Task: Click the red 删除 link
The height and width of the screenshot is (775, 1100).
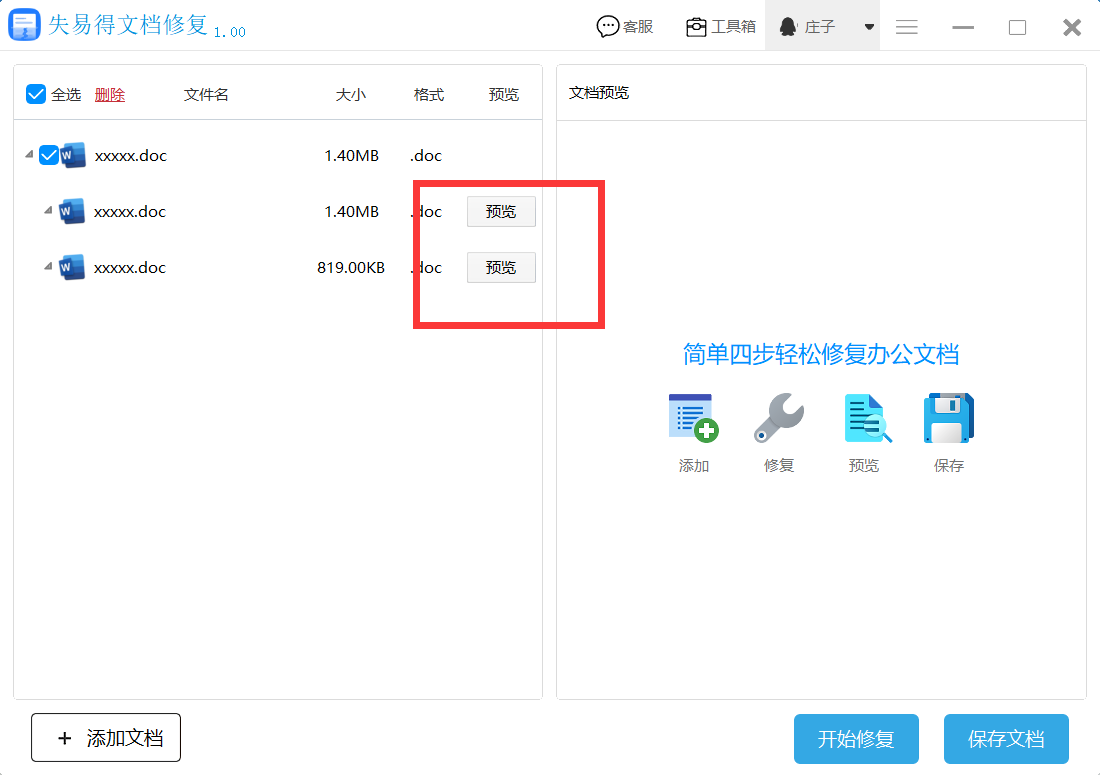Action: [109, 95]
